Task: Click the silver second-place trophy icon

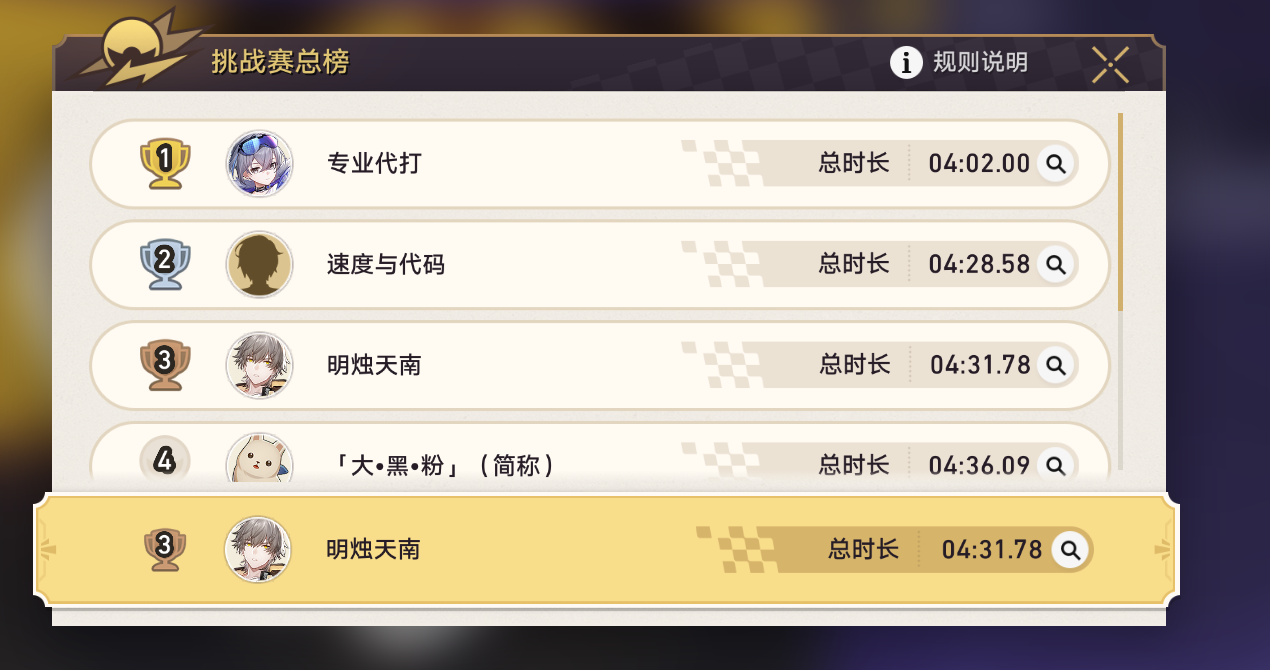Action: tap(165, 264)
